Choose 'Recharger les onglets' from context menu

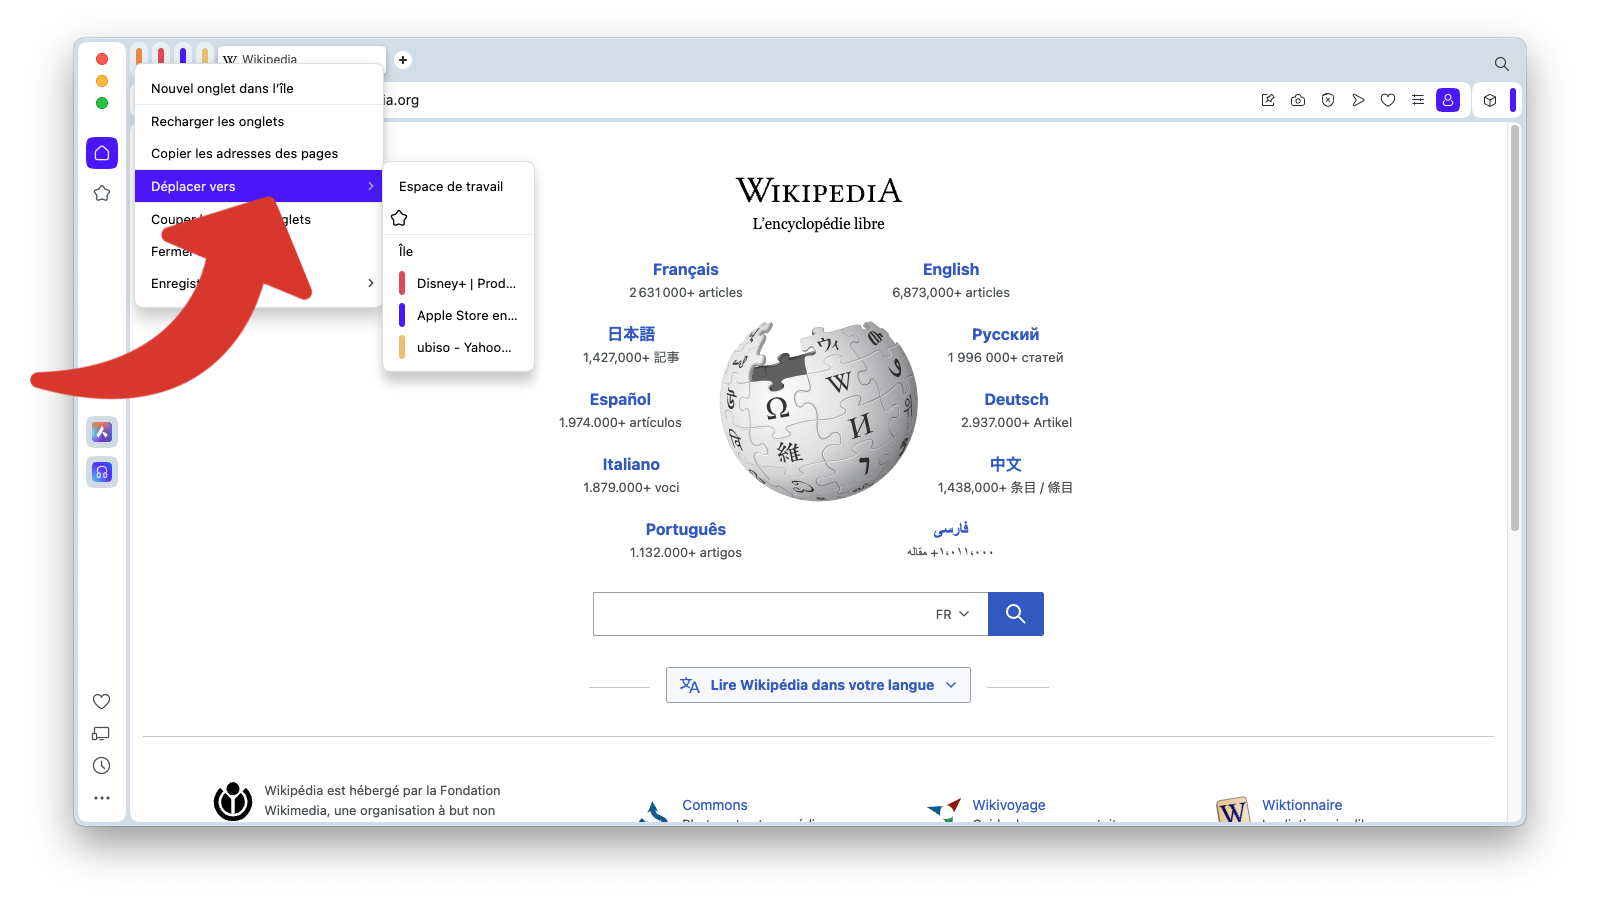259,121
